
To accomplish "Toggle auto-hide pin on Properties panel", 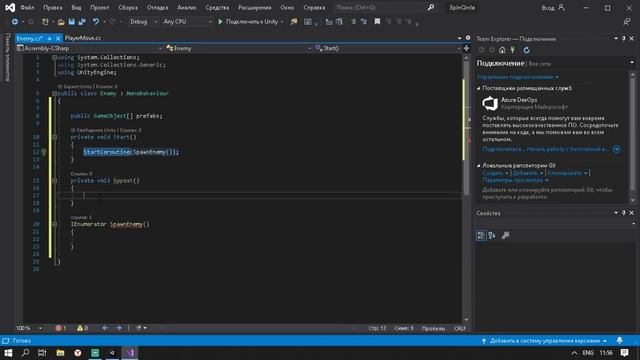I will 623,213.
